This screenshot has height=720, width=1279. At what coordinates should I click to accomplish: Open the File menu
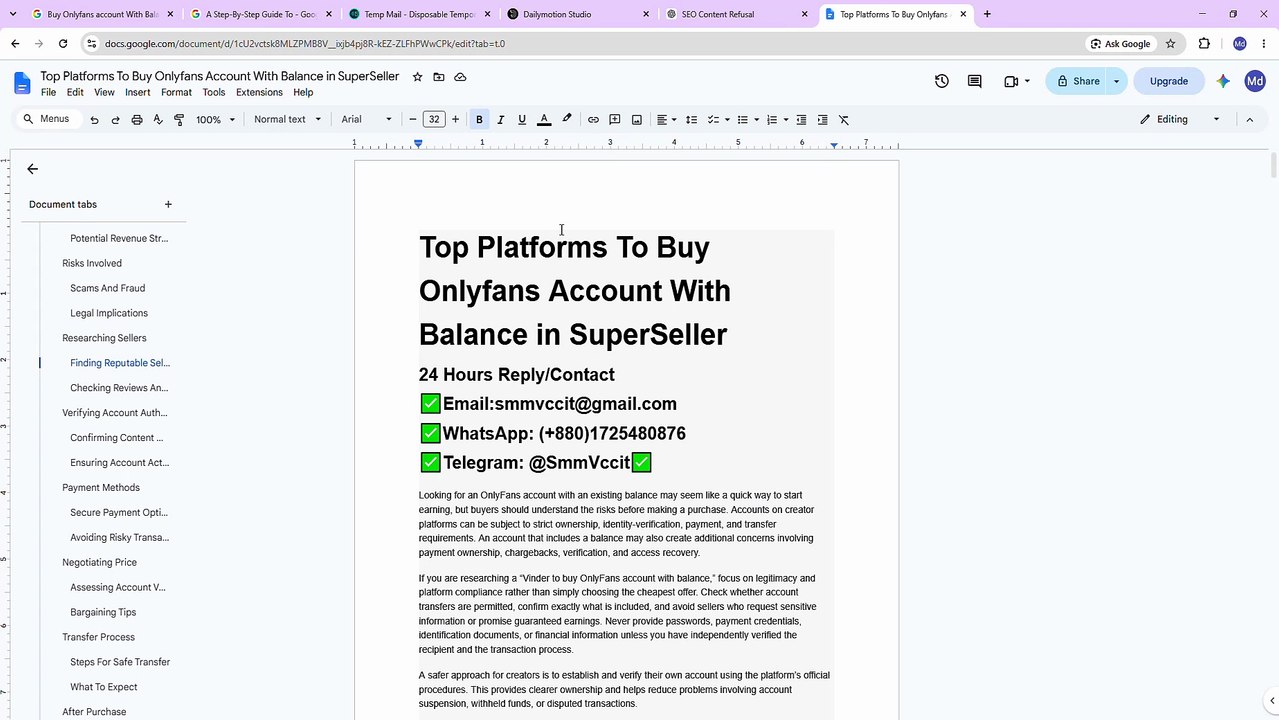[x=48, y=93]
